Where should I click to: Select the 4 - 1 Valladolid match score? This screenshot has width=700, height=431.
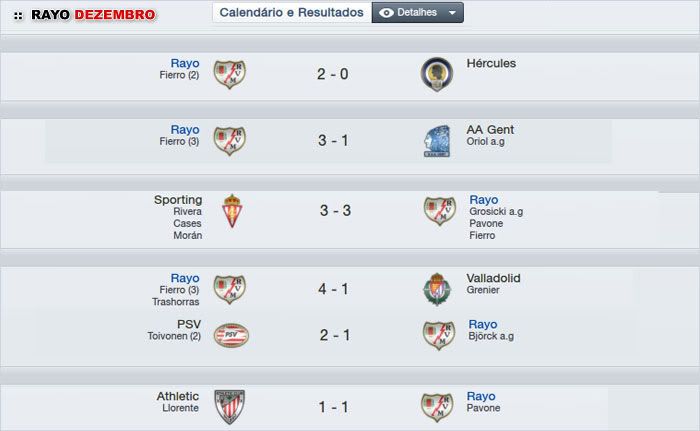(334, 289)
